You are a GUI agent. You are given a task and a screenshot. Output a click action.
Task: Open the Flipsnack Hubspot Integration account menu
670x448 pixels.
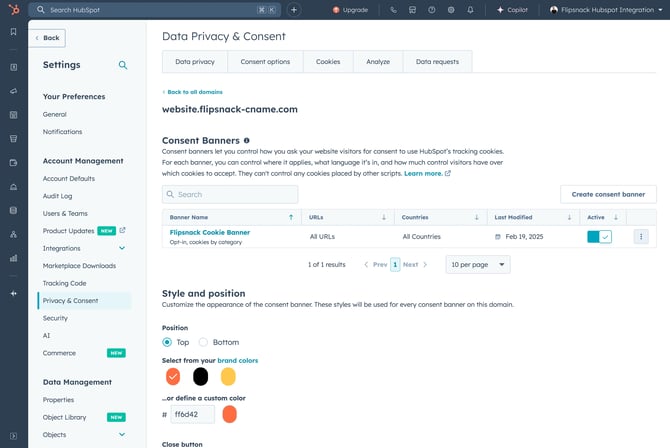tap(604, 9)
